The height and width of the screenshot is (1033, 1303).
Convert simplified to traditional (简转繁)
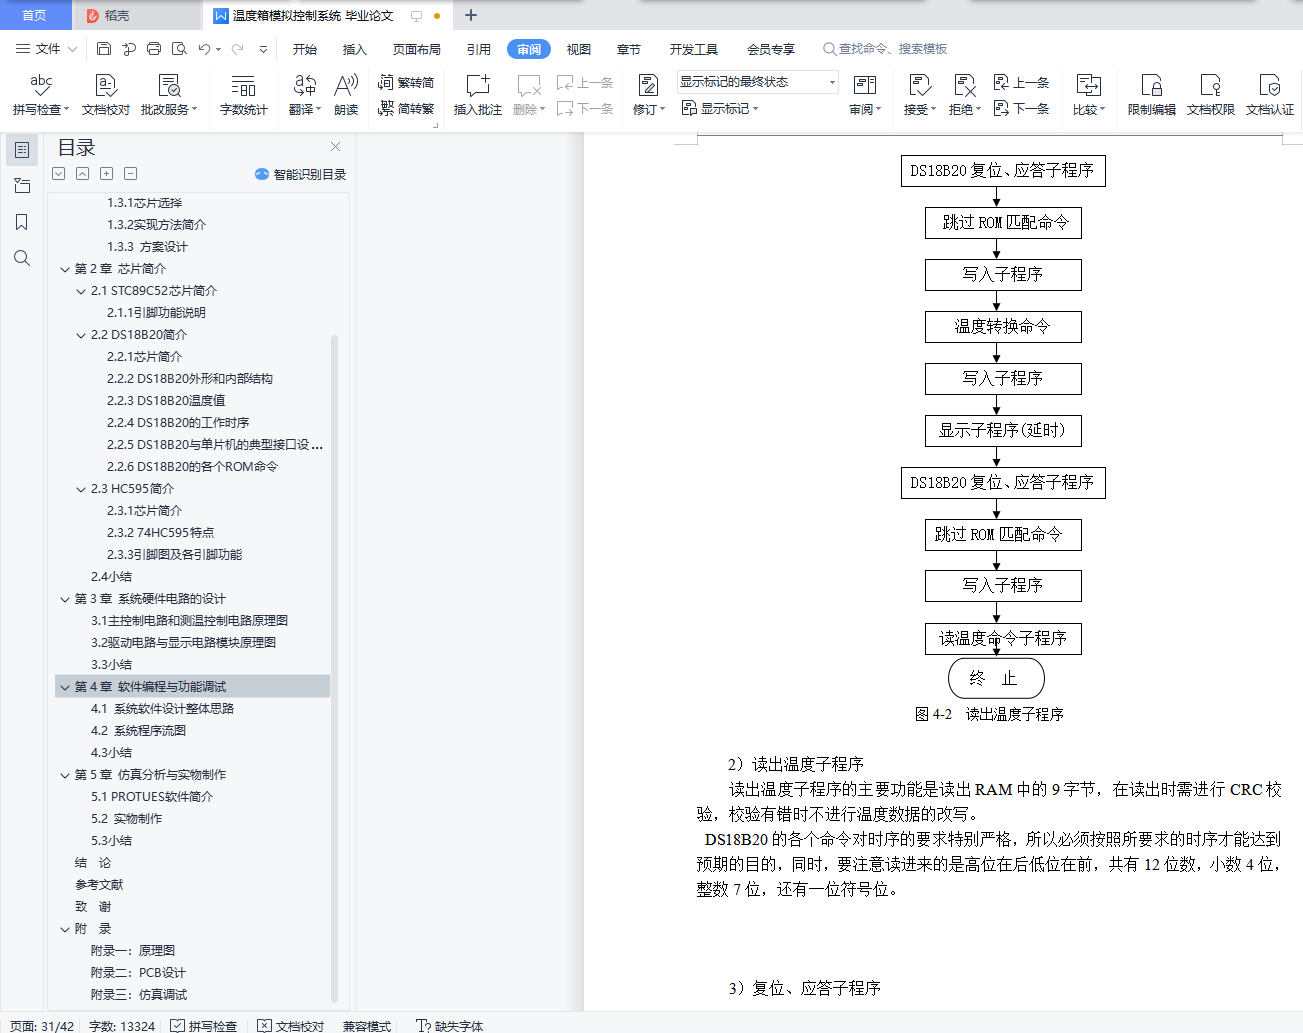click(x=406, y=108)
